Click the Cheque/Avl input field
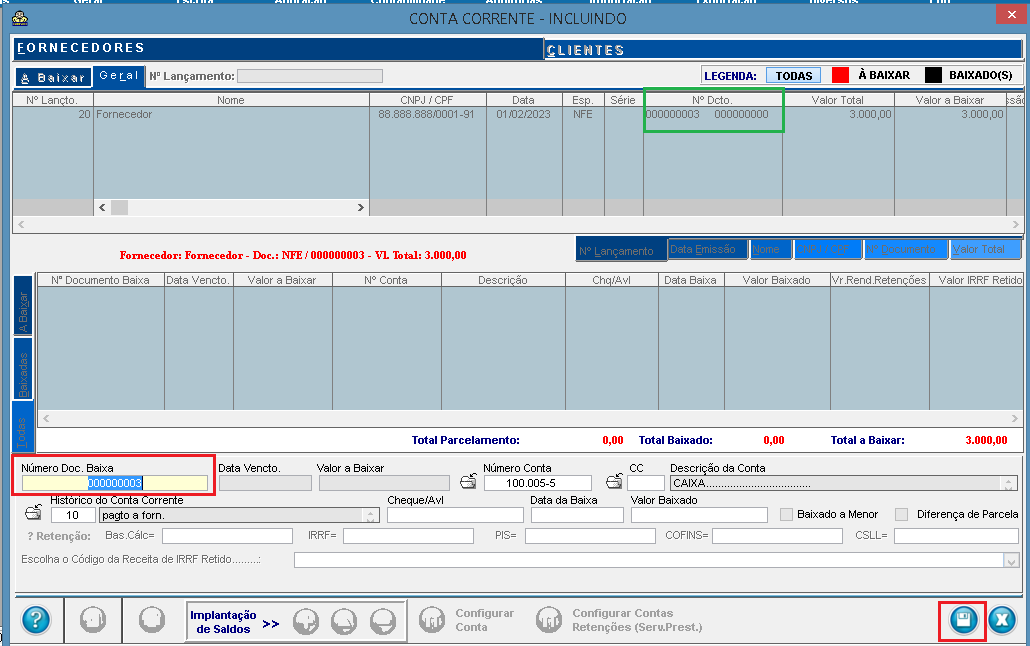The image size is (1030, 646). tap(455, 515)
